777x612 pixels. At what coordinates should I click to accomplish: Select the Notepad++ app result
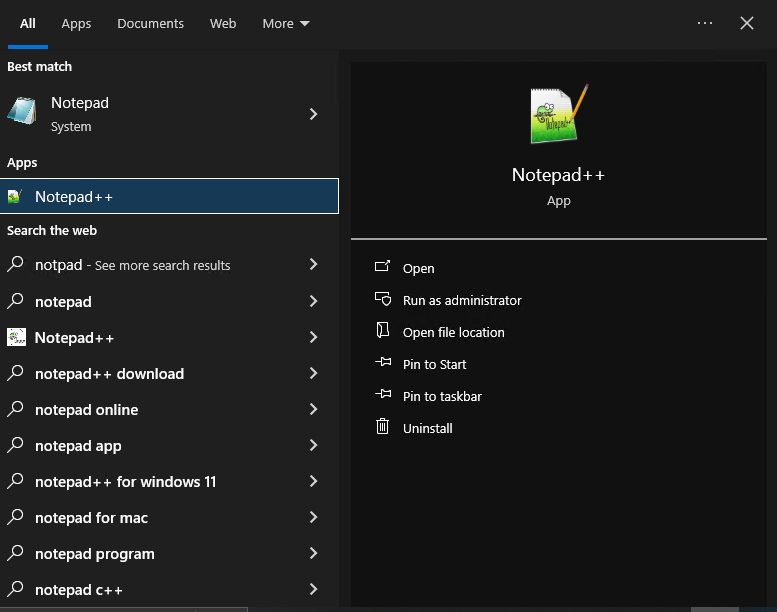(x=169, y=196)
